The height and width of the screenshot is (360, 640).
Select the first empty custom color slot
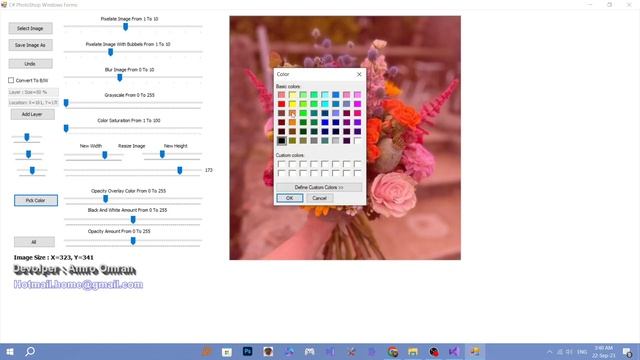[x=282, y=164]
